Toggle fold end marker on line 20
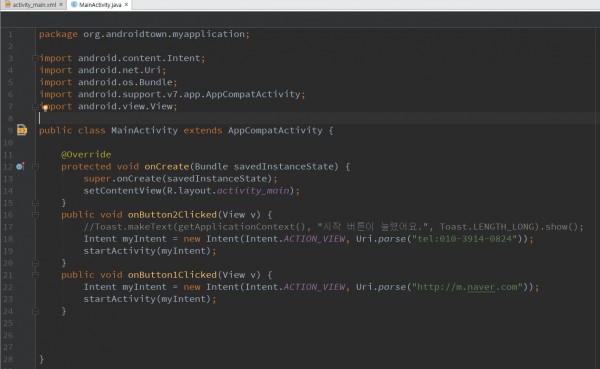 pos(35,263)
